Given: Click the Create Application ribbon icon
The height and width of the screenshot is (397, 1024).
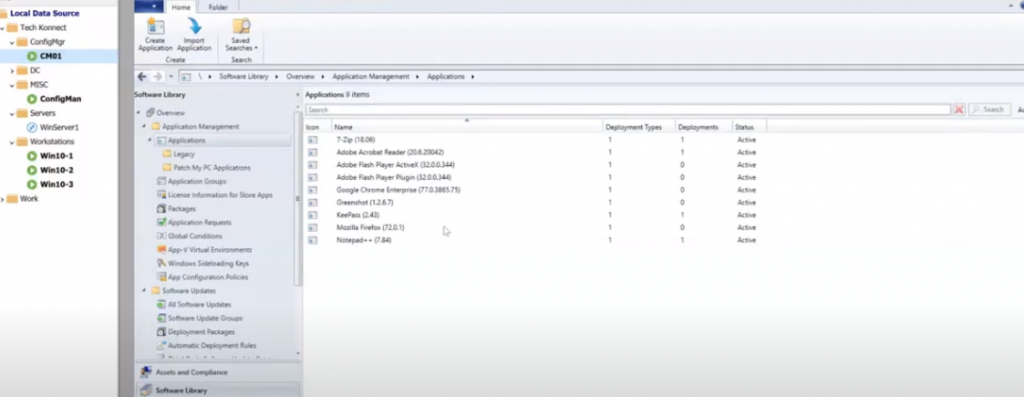Looking at the screenshot, I should coord(155,27).
